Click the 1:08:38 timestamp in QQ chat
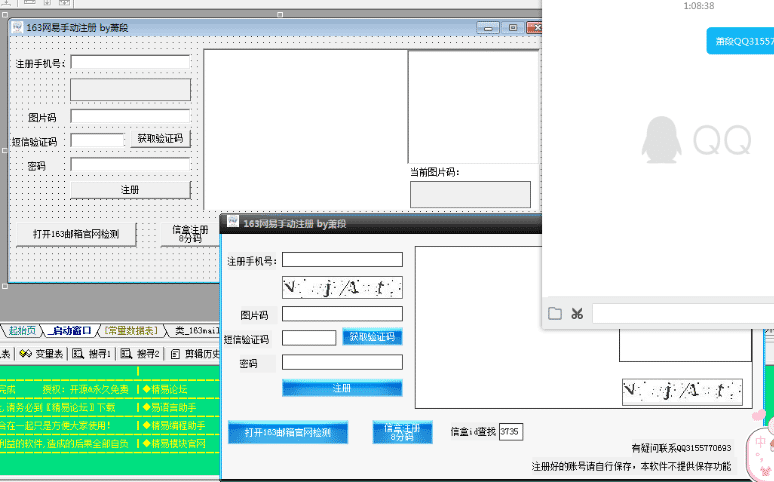The image size is (774, 482). [698, 6]
